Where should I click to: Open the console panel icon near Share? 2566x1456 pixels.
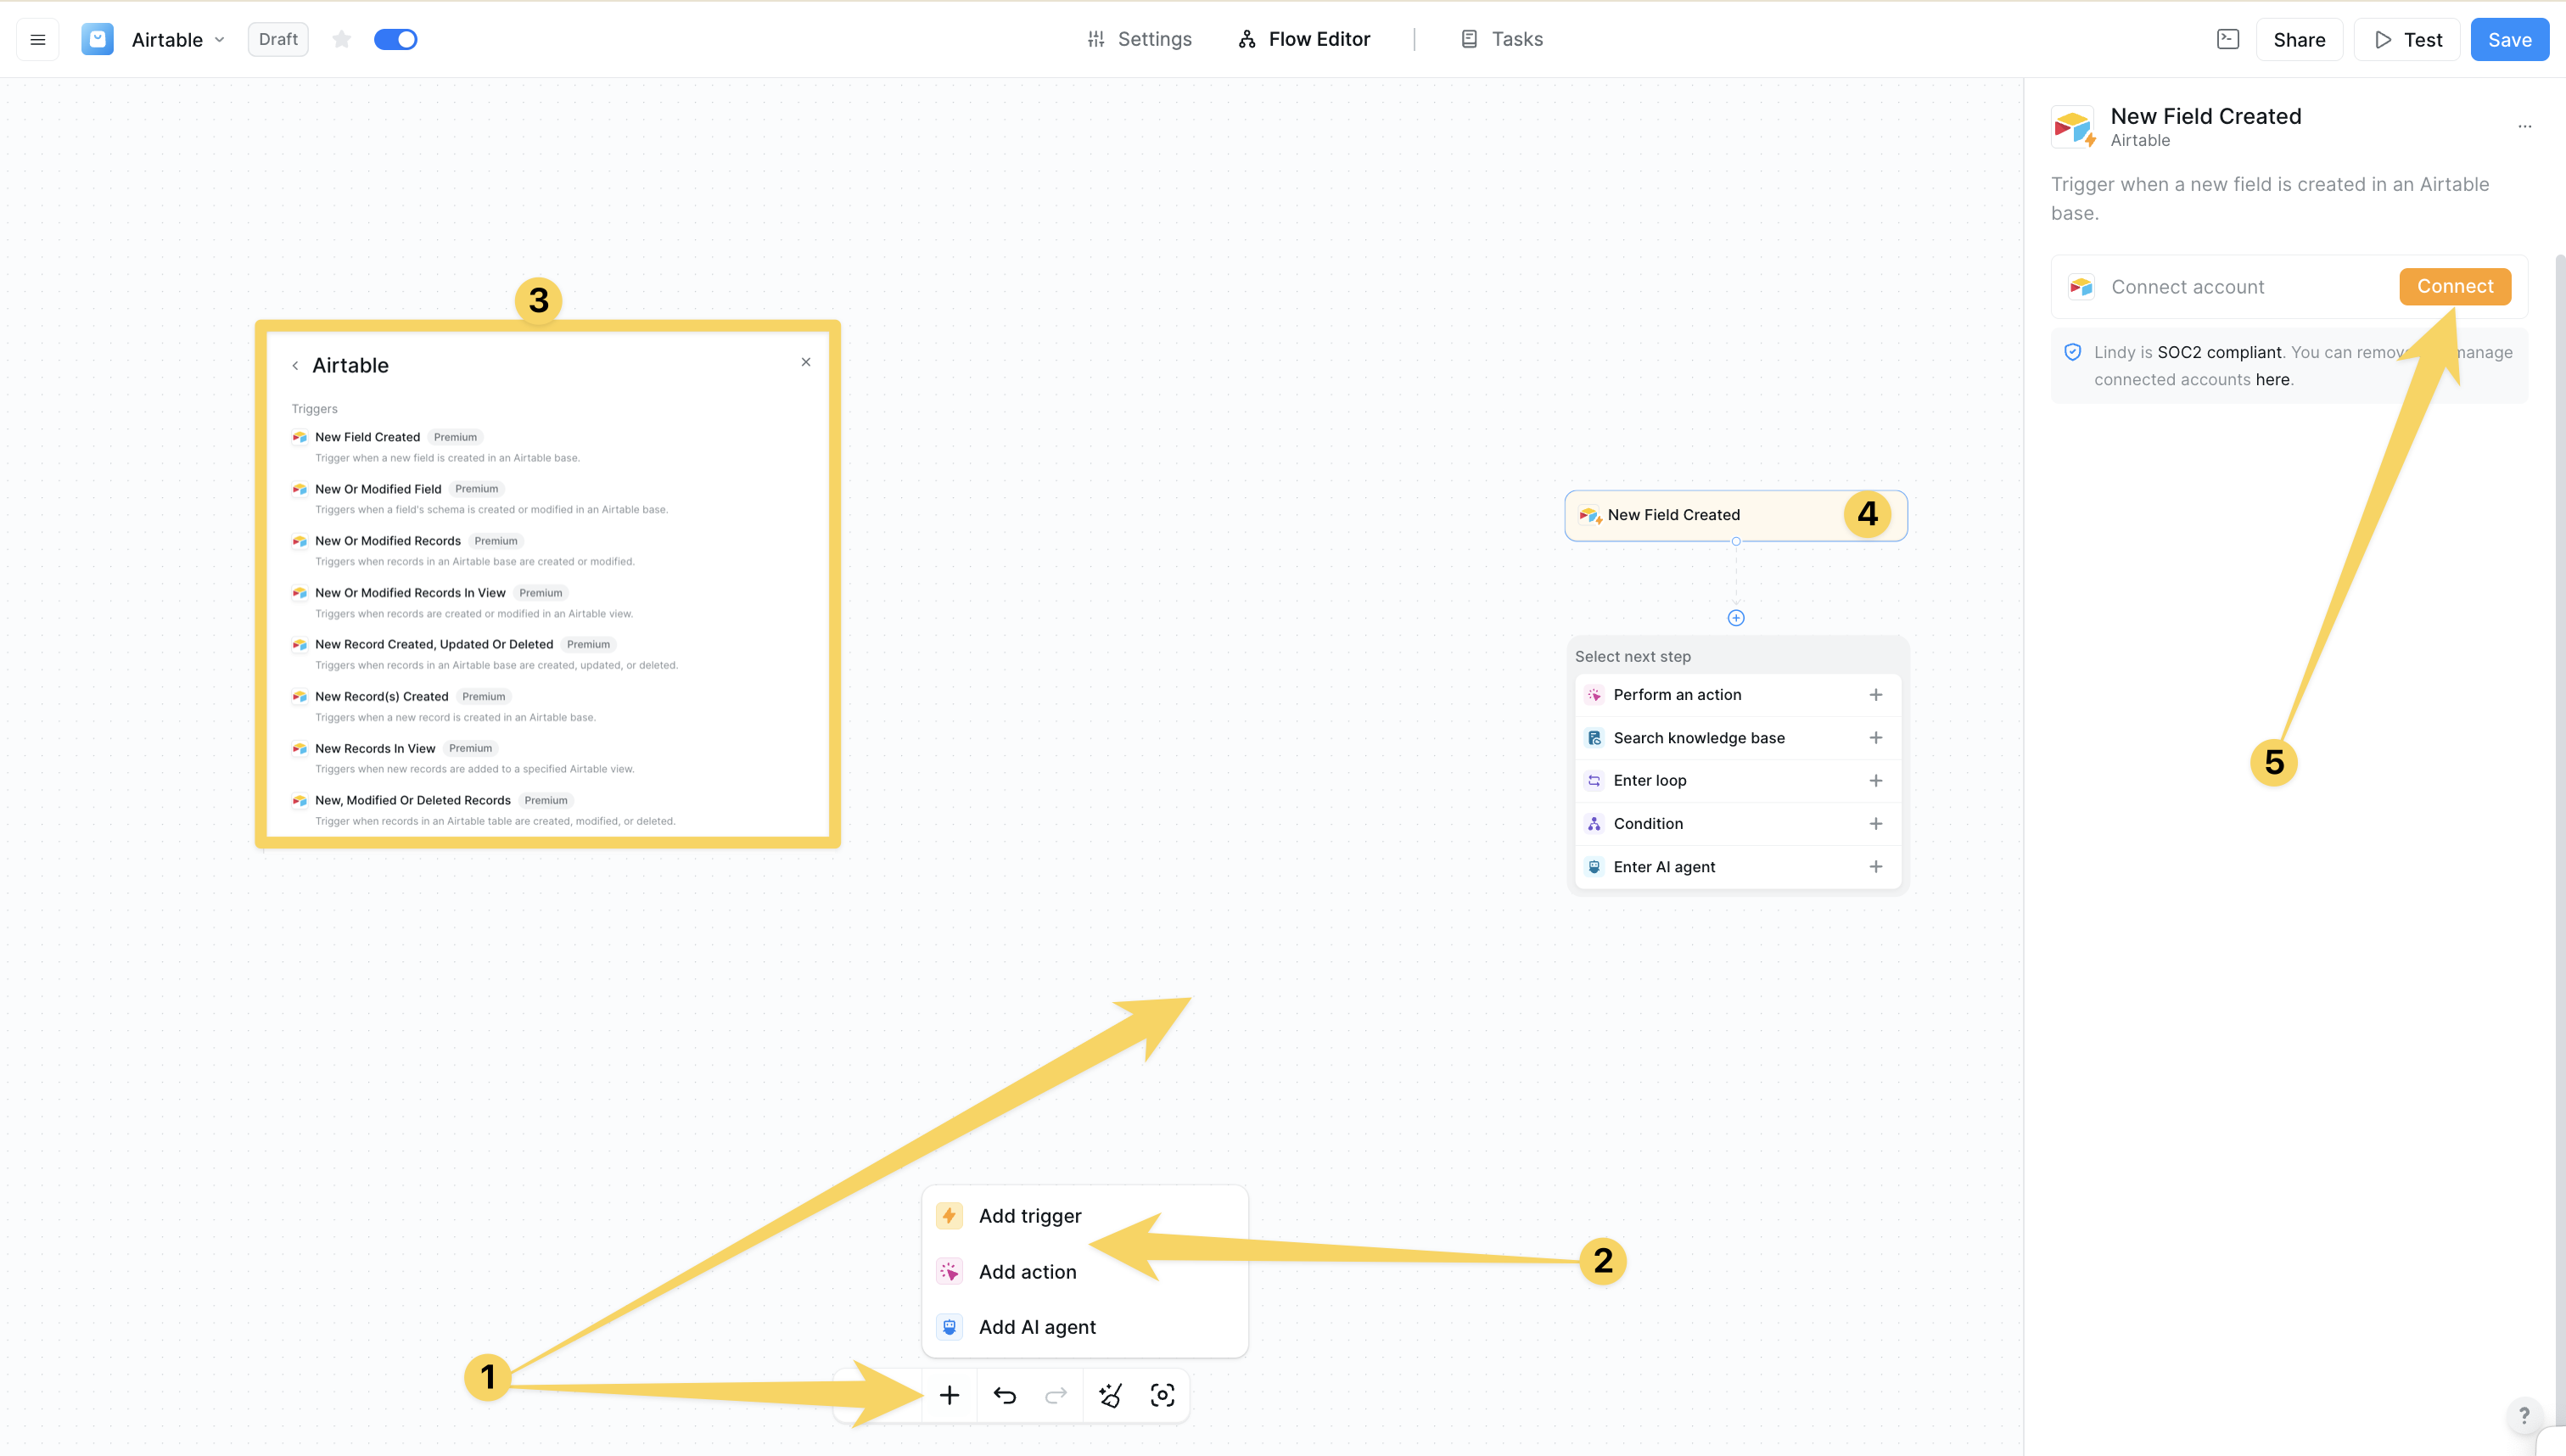point(2227,40)
